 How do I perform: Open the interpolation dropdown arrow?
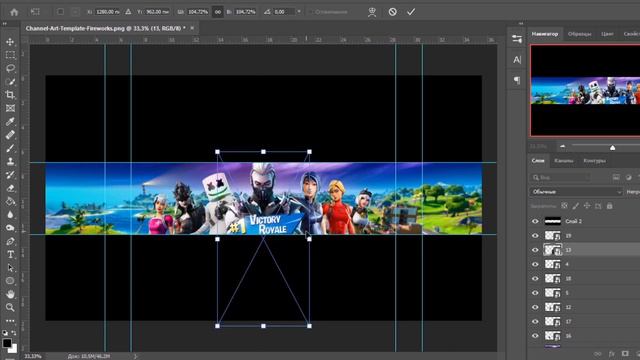[x=299, y=12]
